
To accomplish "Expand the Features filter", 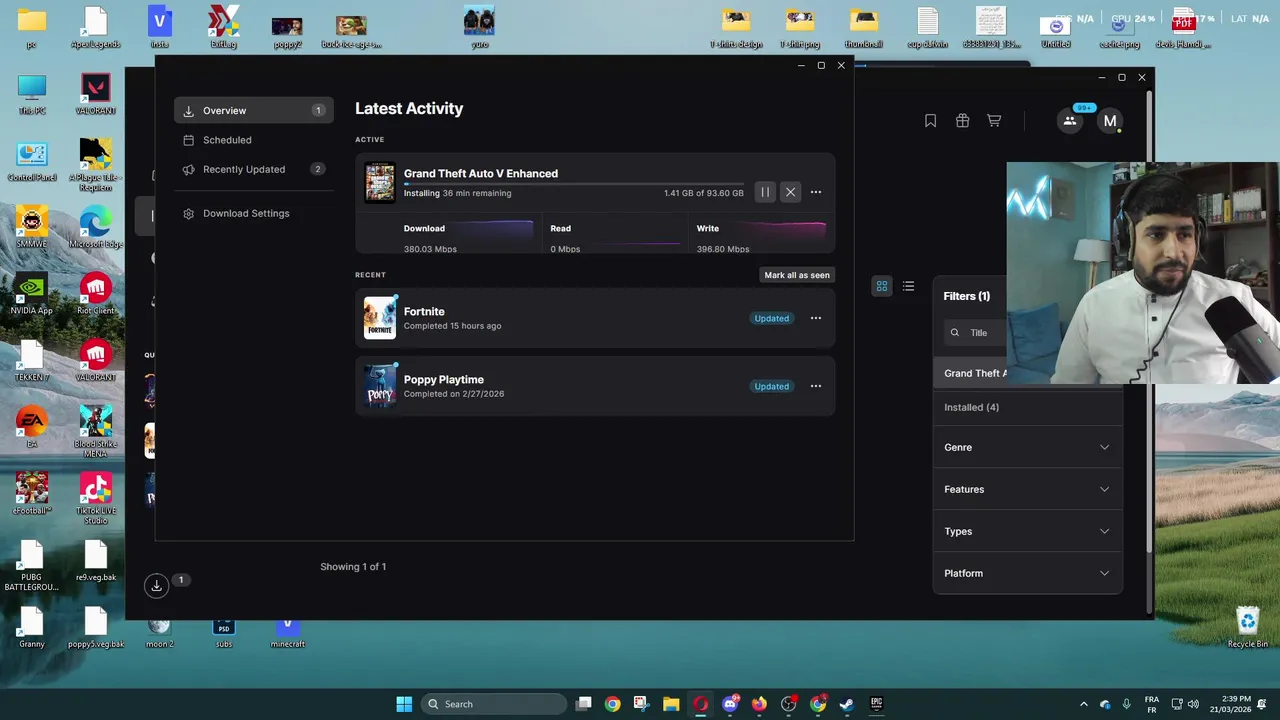I will [x=1027, y=489].
